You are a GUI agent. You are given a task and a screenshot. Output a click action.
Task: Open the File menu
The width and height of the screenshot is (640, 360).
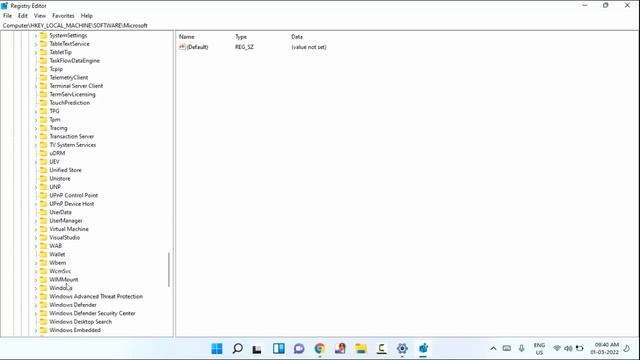[7, 16]
